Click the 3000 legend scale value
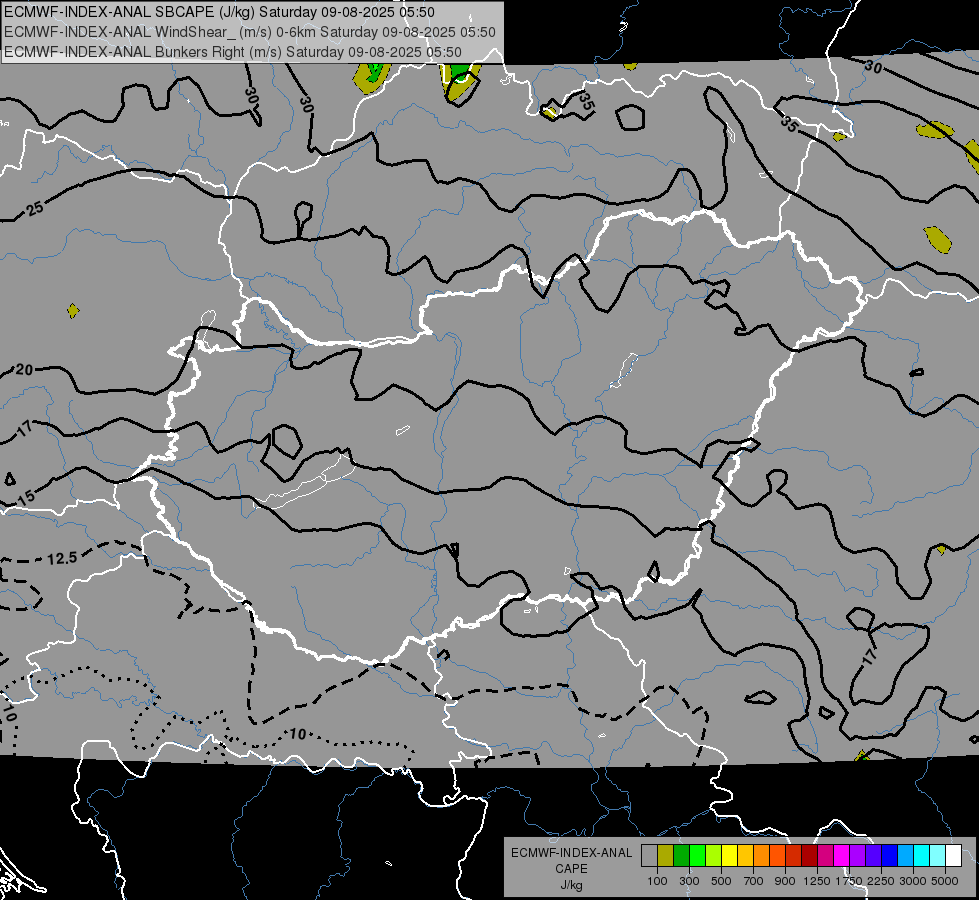 coord(913,881)
